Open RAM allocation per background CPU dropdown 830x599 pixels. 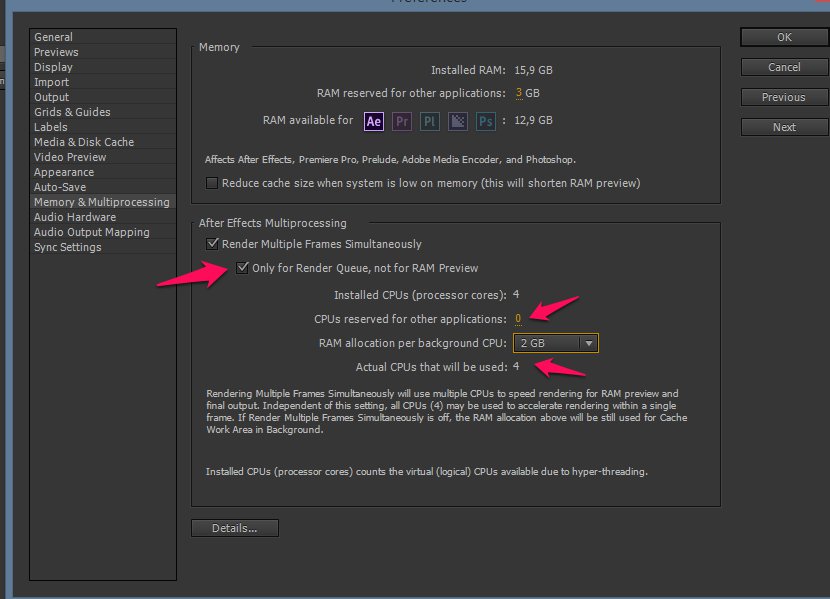pyautogui.click(x=556, y=343)
